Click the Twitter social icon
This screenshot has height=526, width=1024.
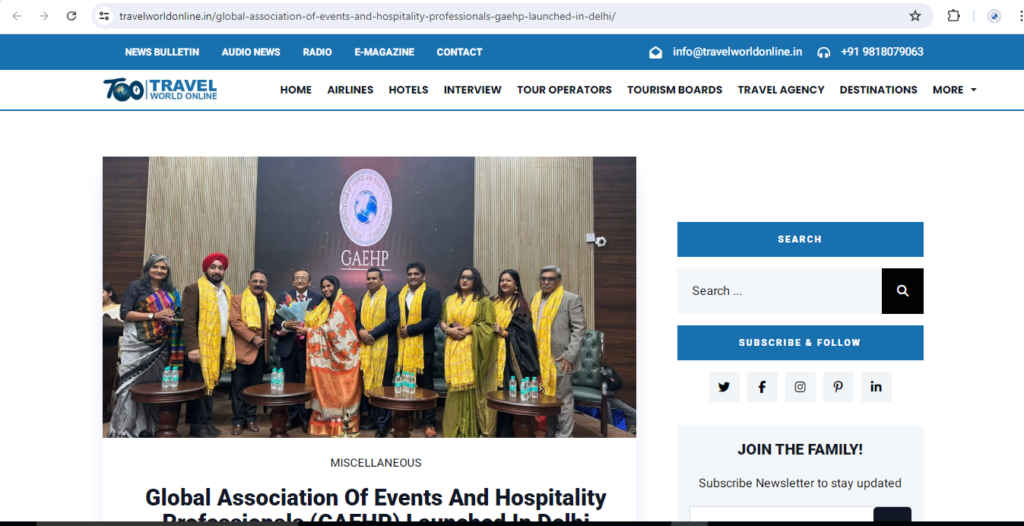click(724, 387)
